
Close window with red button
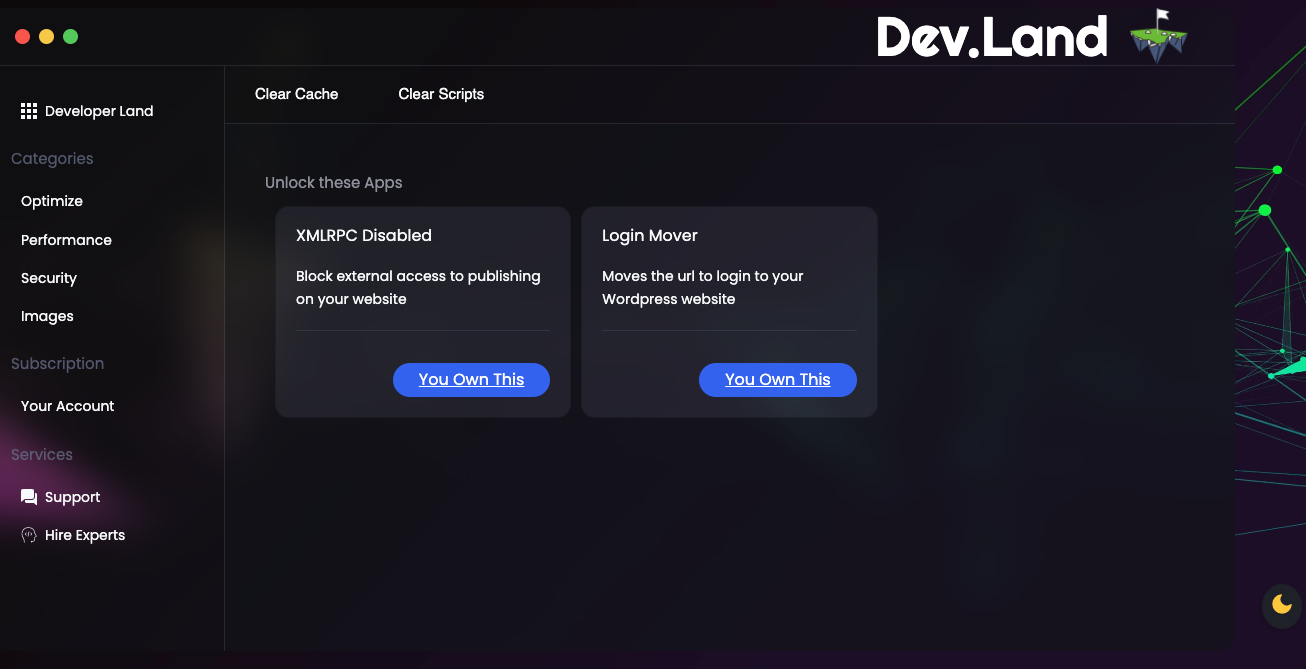(x=22, y=37)
